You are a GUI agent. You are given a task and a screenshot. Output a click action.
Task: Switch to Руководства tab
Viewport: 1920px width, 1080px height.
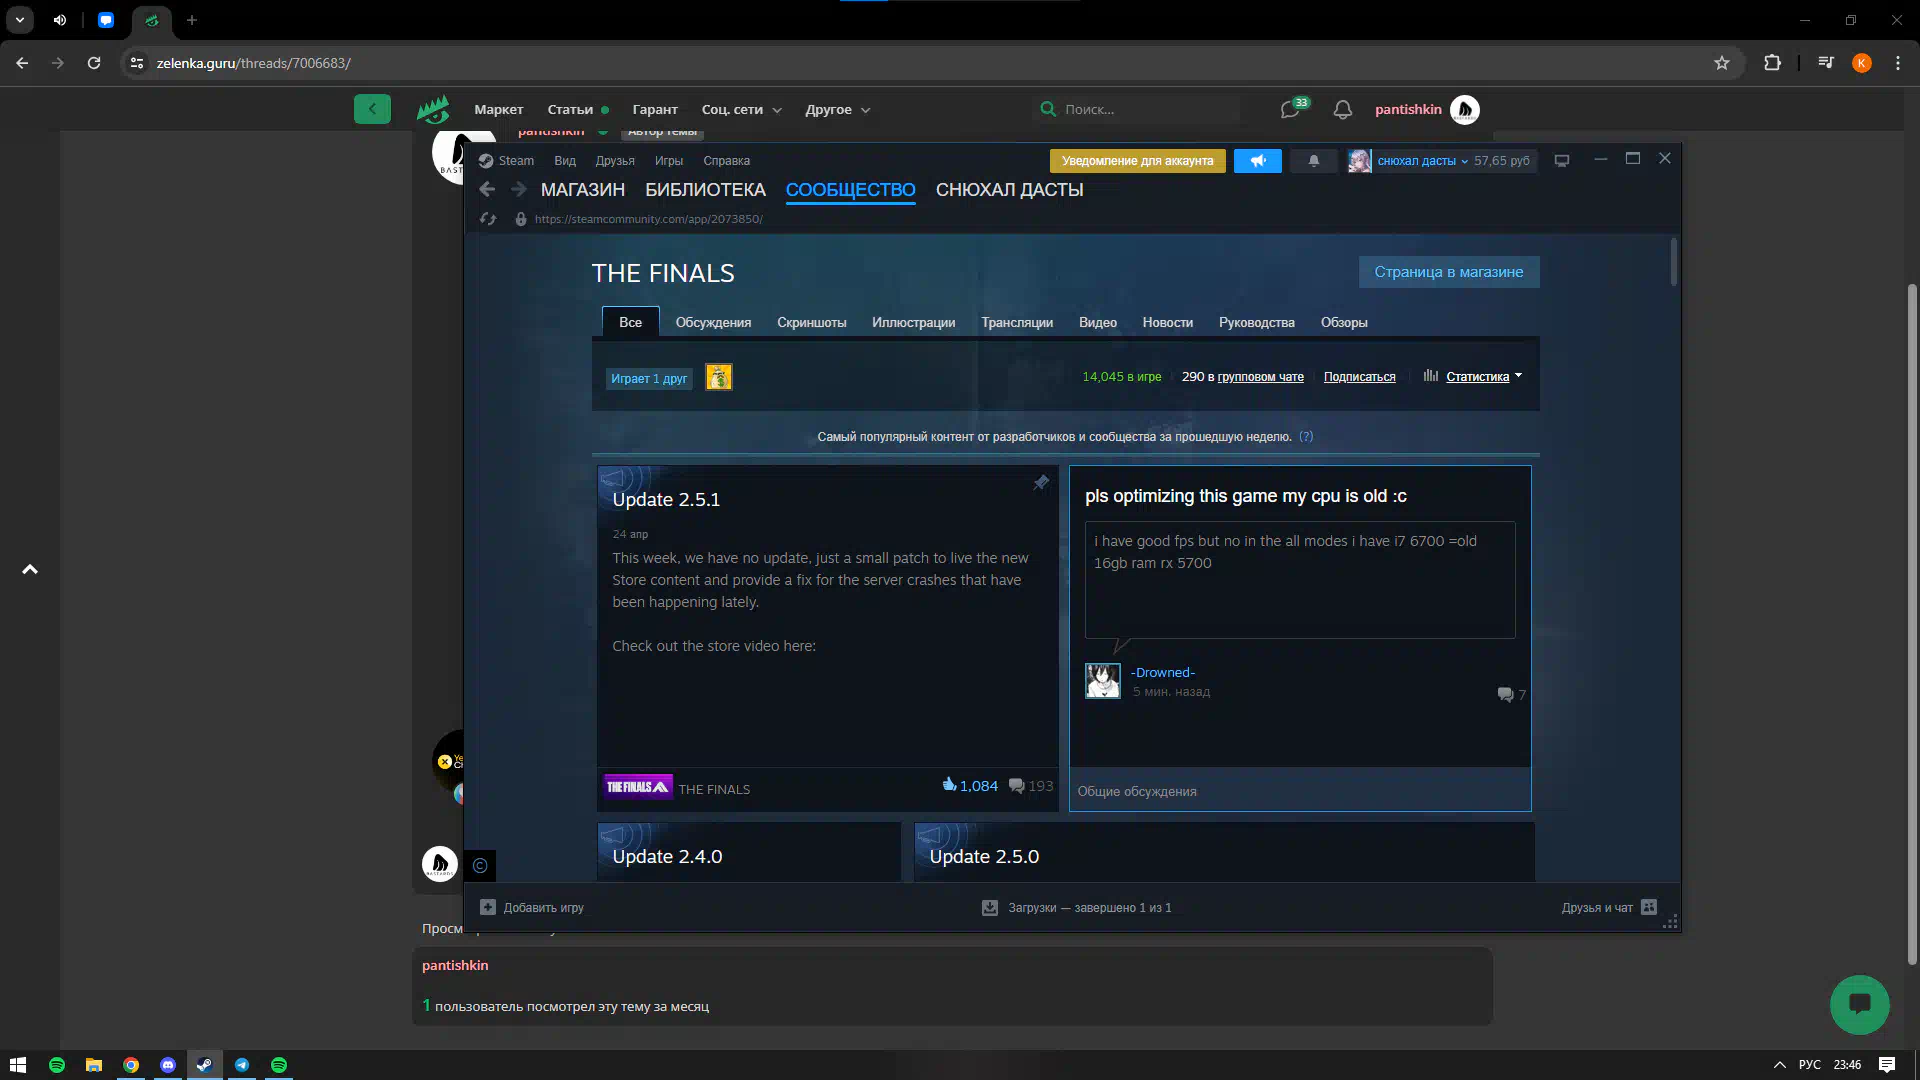tap(1256, 322)
